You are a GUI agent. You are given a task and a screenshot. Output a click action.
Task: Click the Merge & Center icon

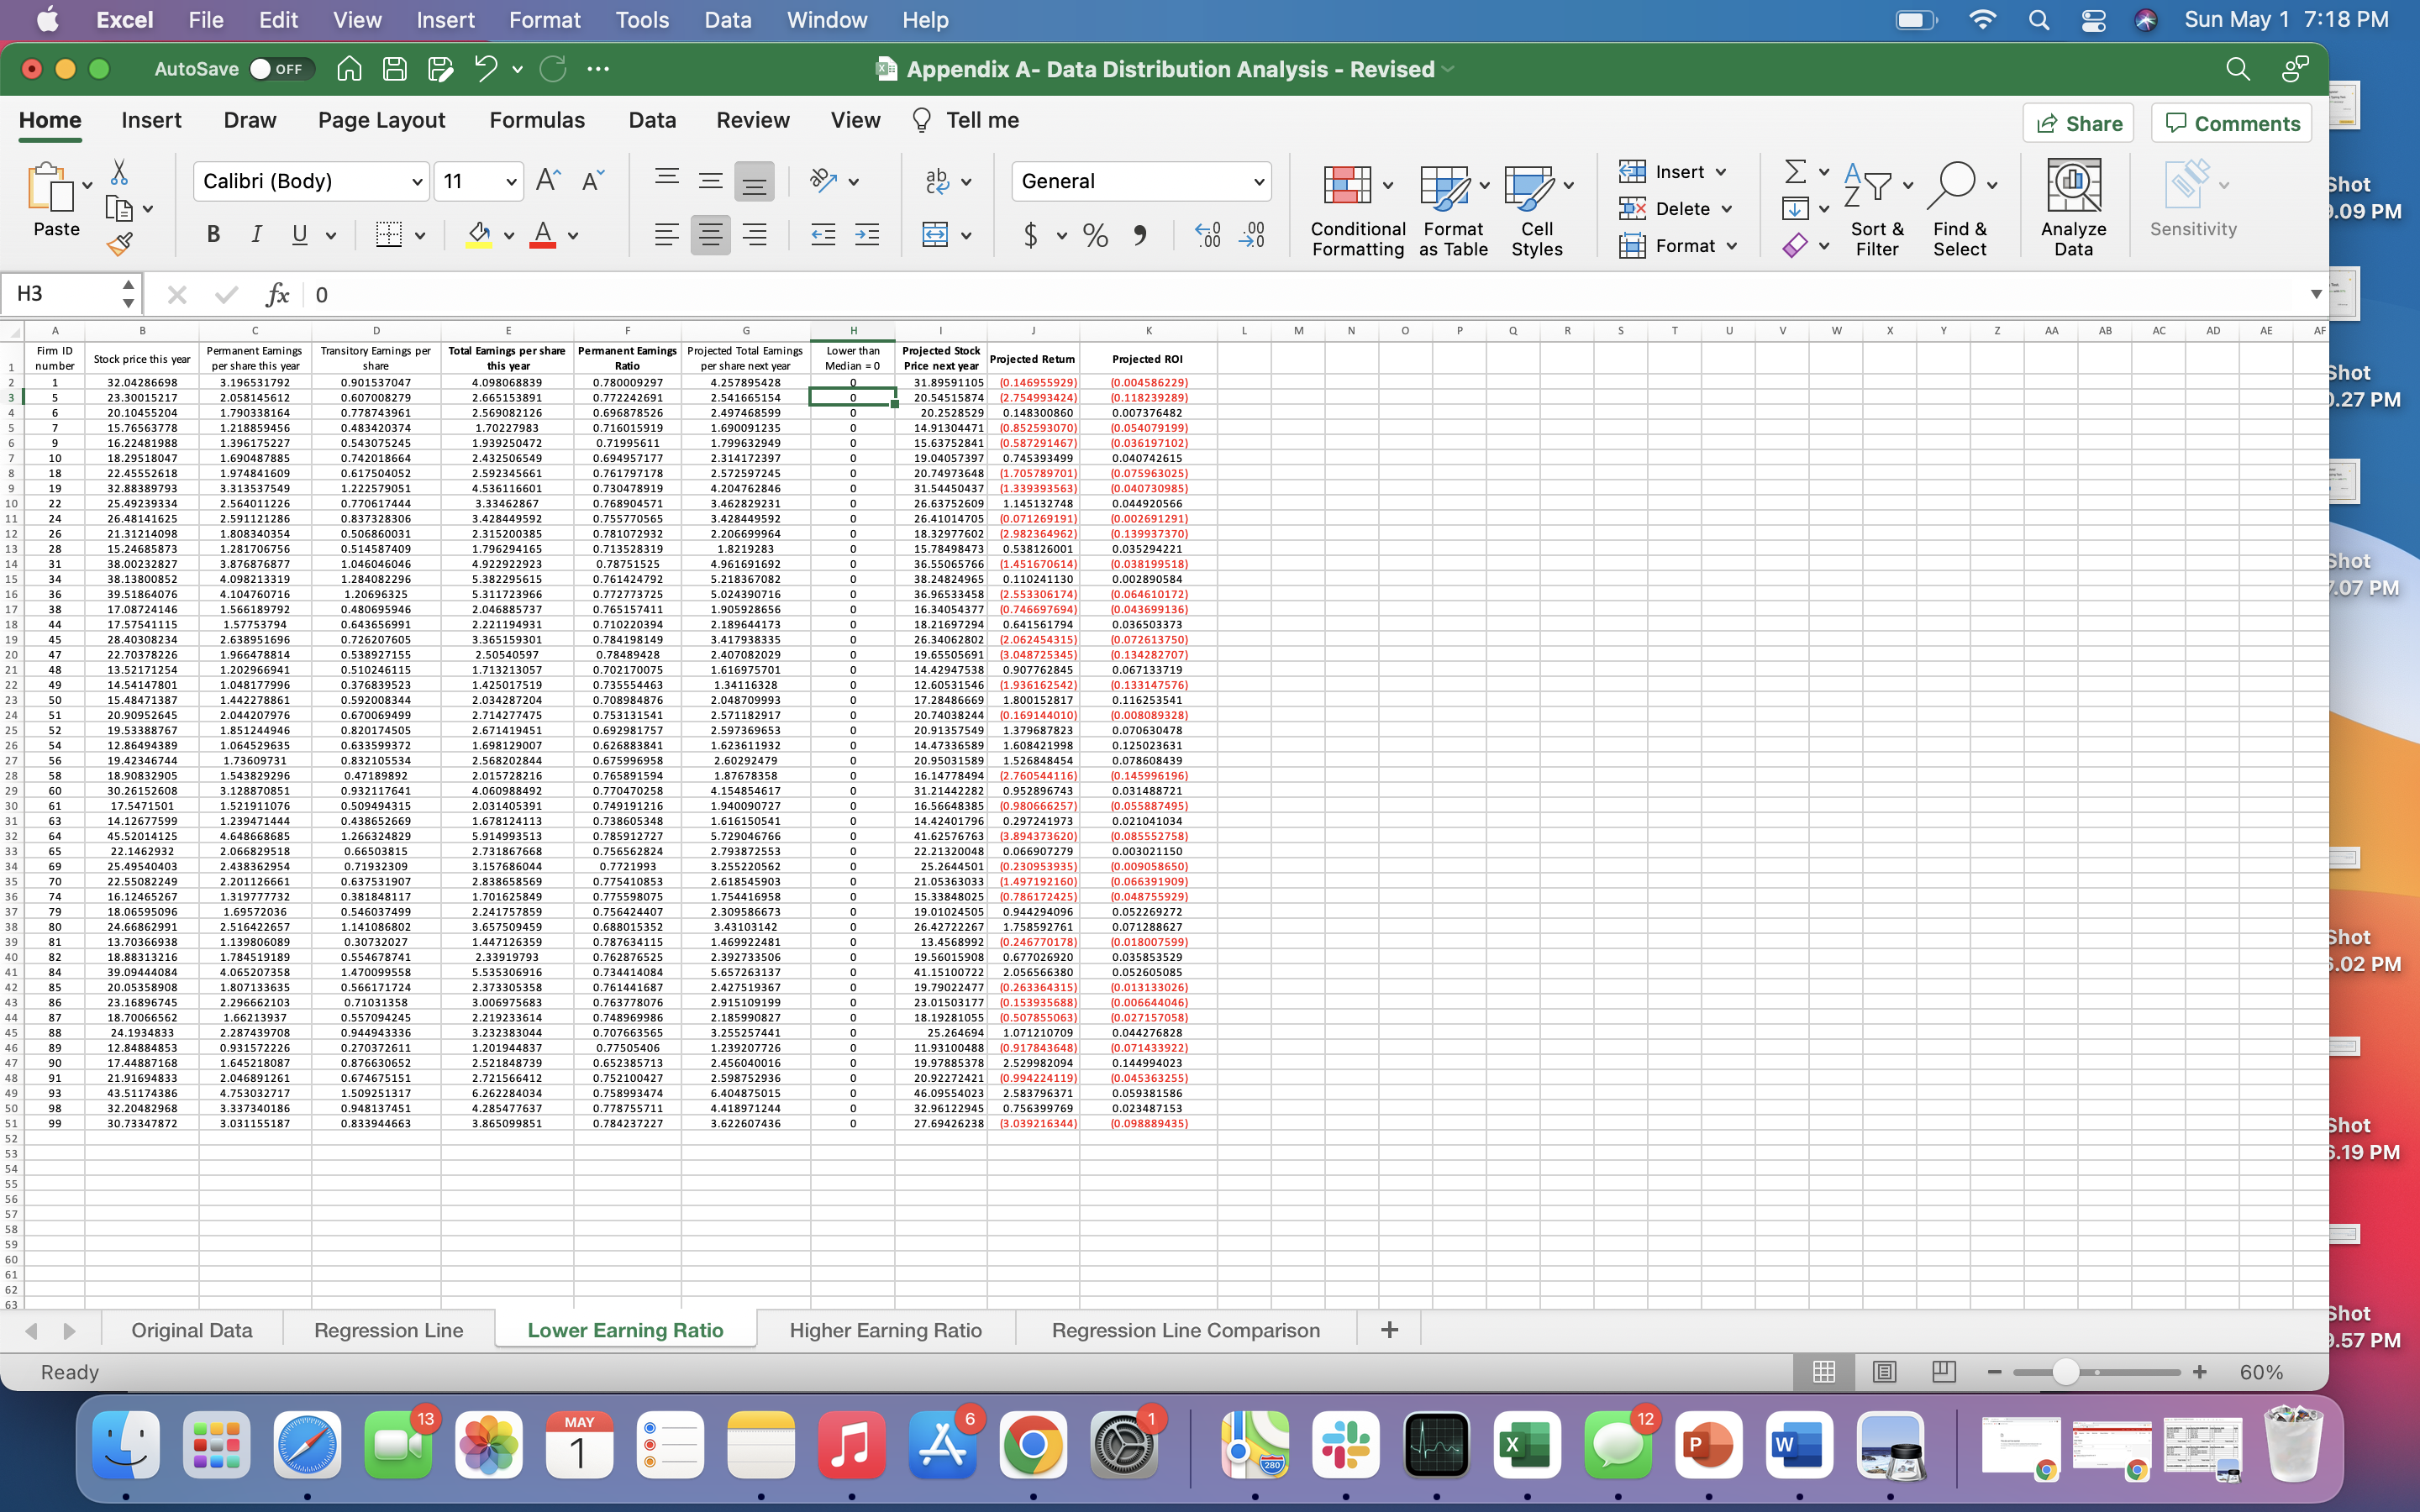[x=935, y=235]
